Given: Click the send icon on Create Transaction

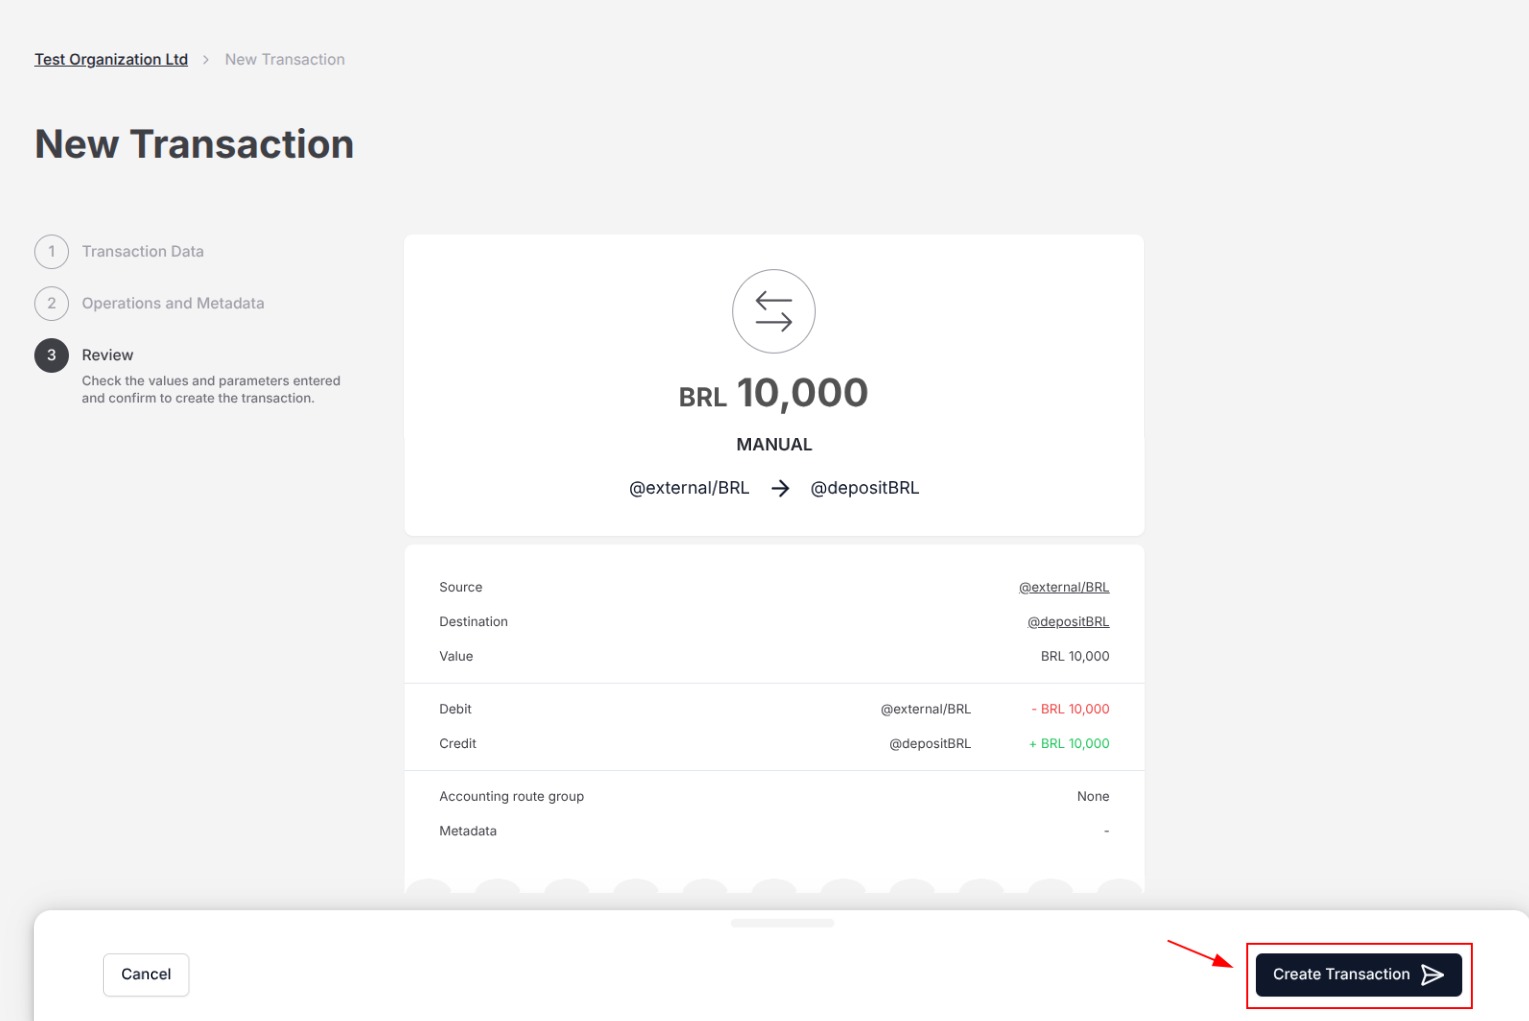Looking at the screenshot, I should pos(1432,974).
